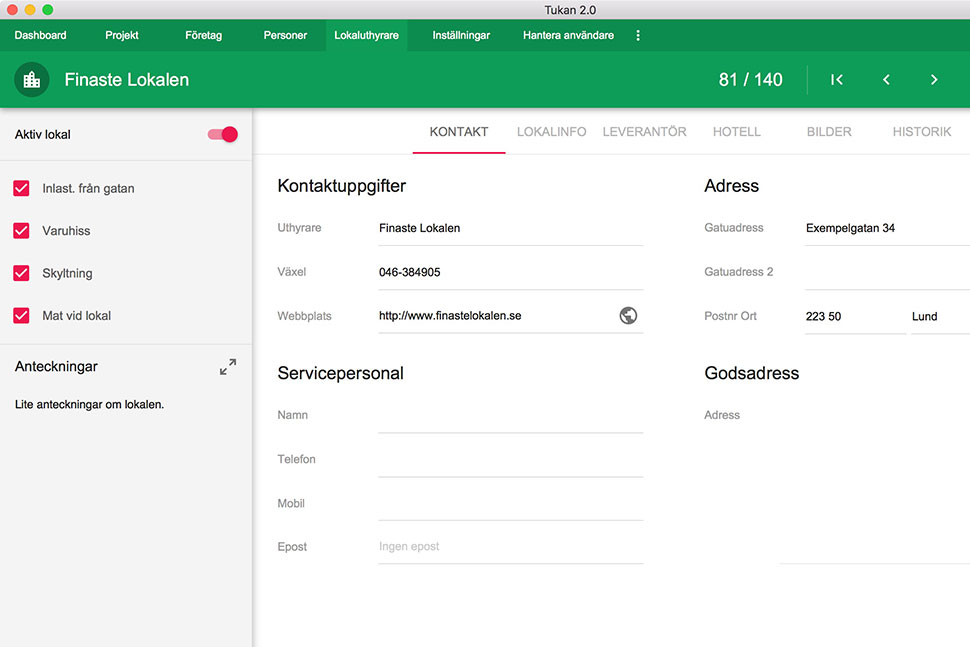Click the Kontaktuppgifter heading
Screen dimensions: 970x647
click(341, 186)
